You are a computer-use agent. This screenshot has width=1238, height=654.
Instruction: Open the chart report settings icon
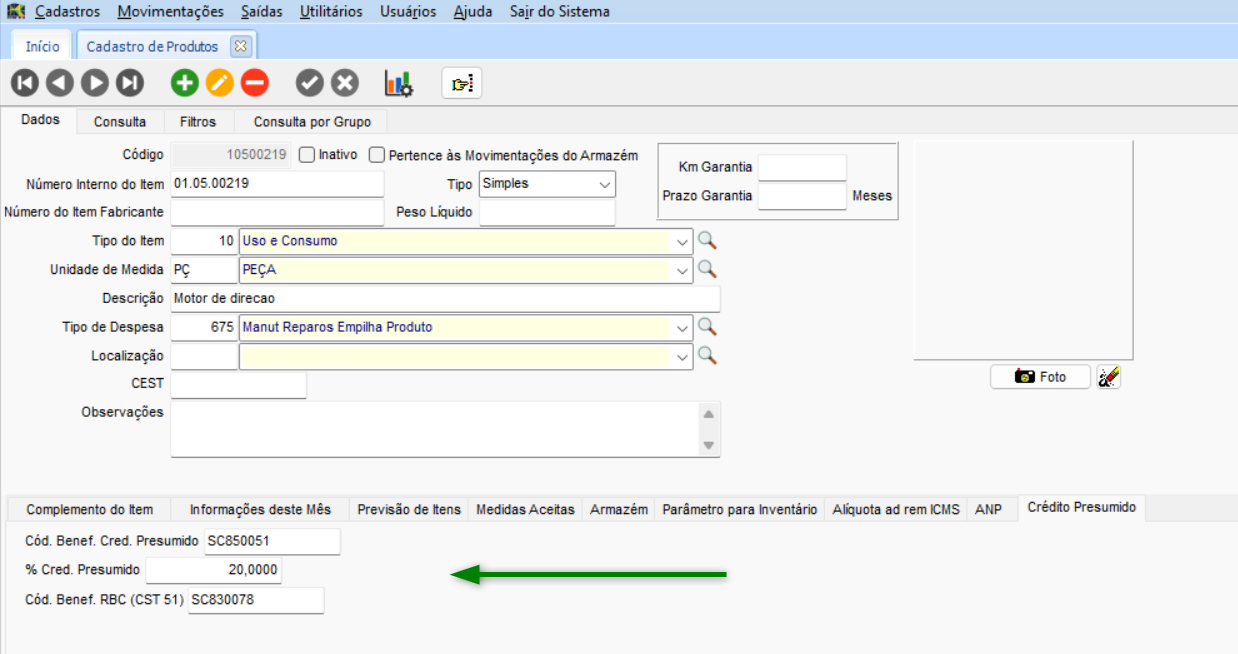[x=399, y=83]
